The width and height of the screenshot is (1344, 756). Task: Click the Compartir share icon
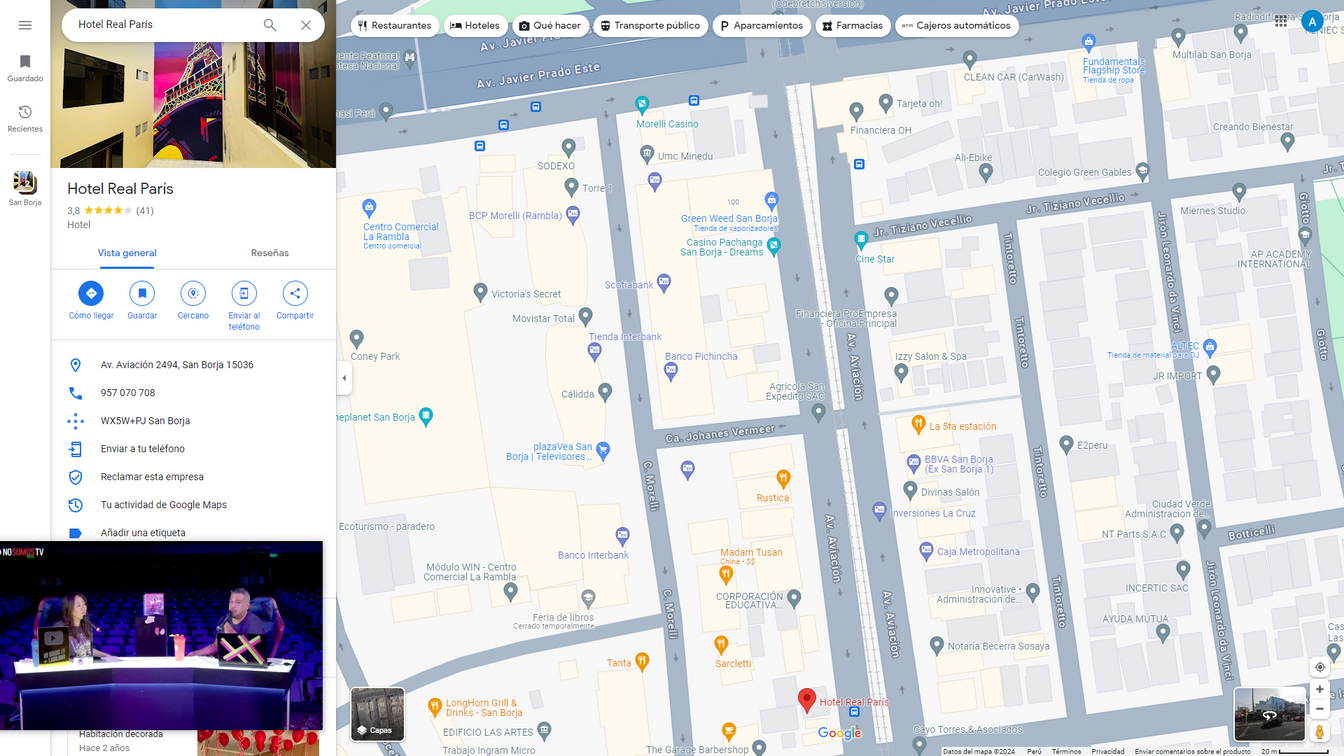point(294,293)
